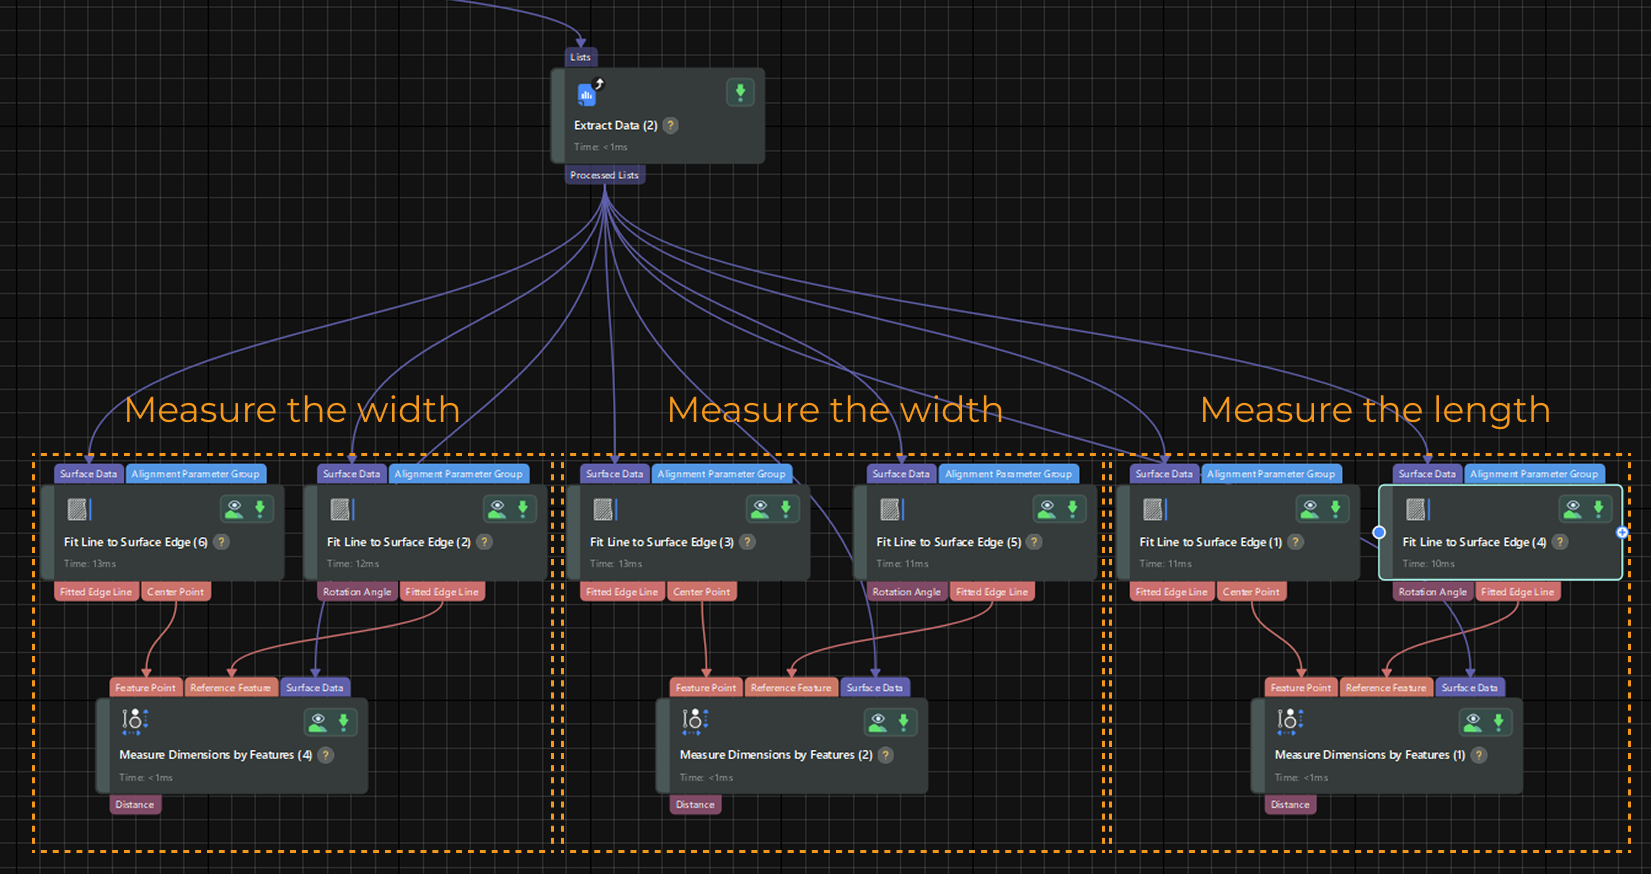Click the Fit Line to Surface Edge (1) step icon
The height and width of the screenshot is (874, 1651).
point(1153,510)
